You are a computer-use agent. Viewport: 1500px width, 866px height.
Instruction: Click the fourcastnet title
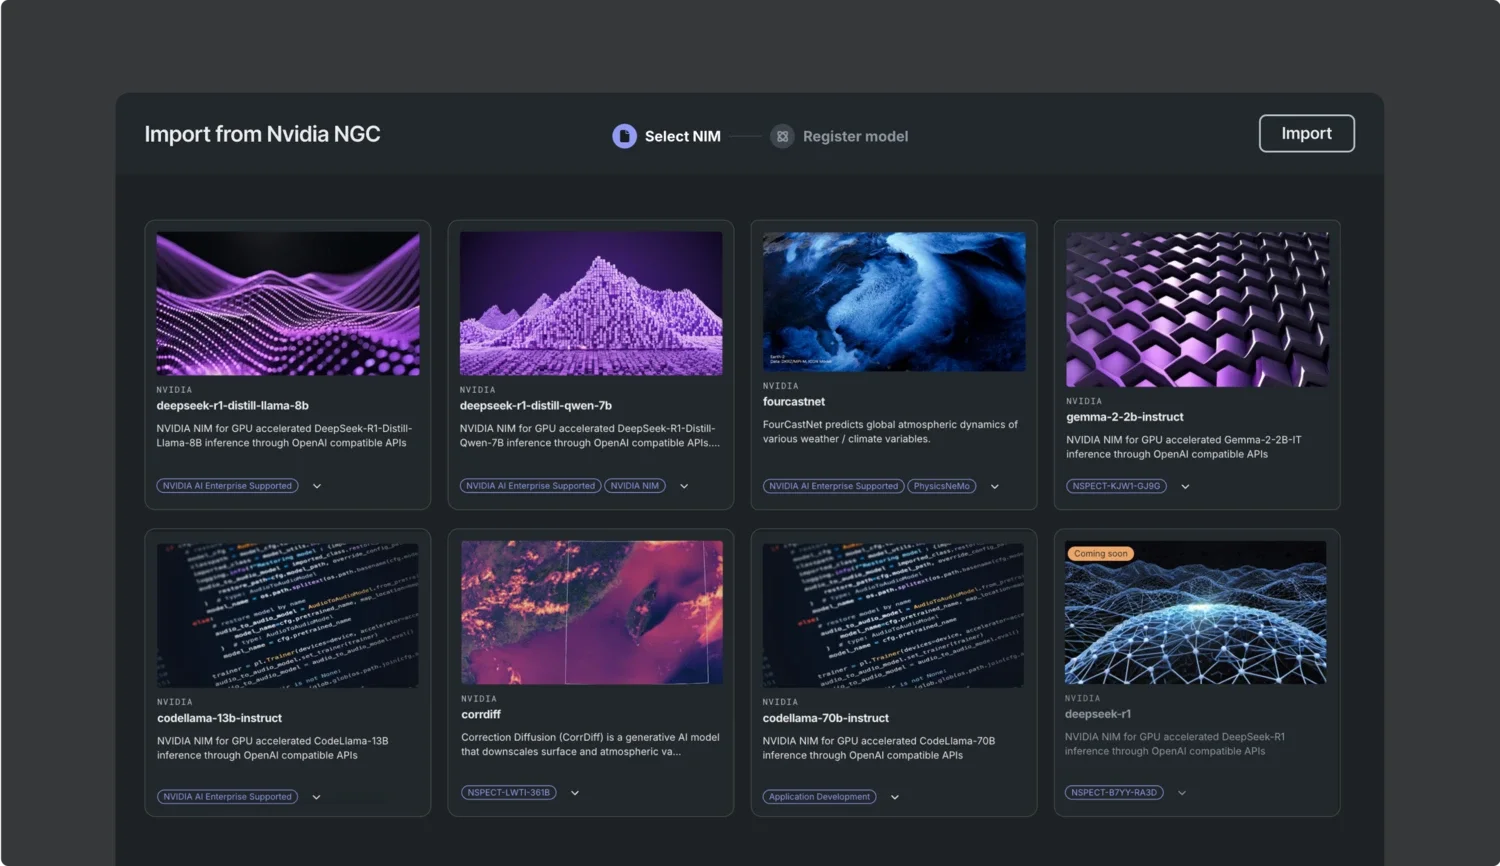[x=794, y=402]
